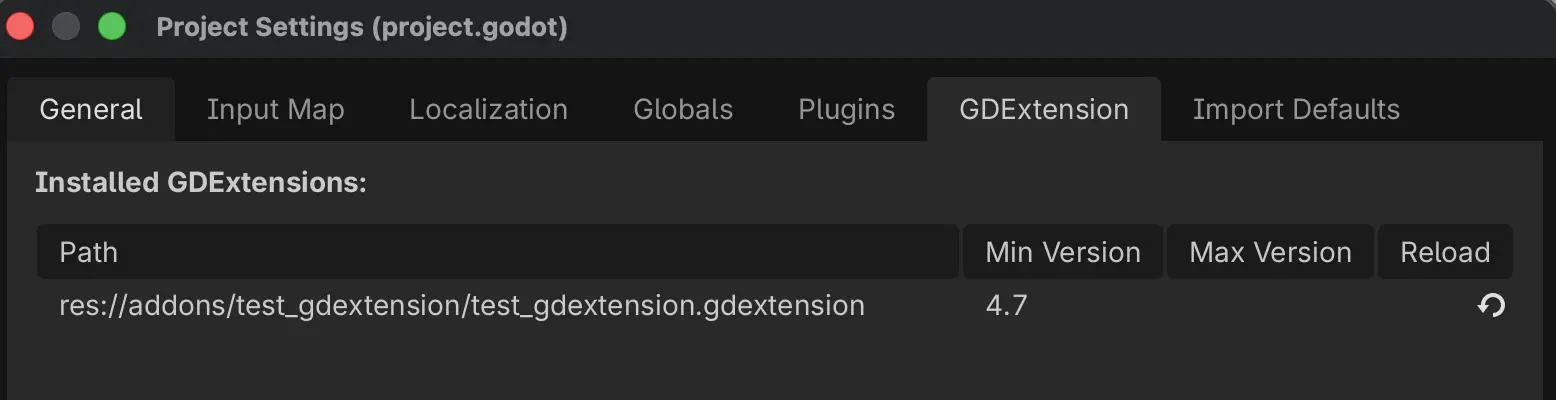The image size is (1556, 400).
Task: Select the GDExtension tab
Action: point(1043,109)
